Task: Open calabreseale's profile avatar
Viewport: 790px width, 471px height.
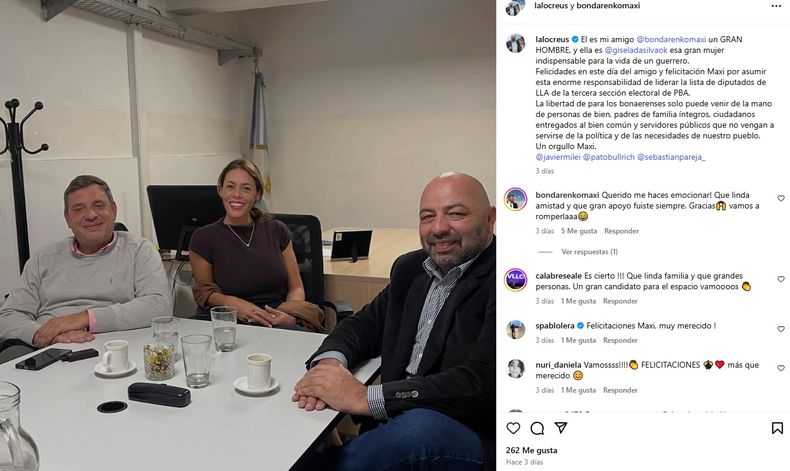Action: tap(515, 280)
